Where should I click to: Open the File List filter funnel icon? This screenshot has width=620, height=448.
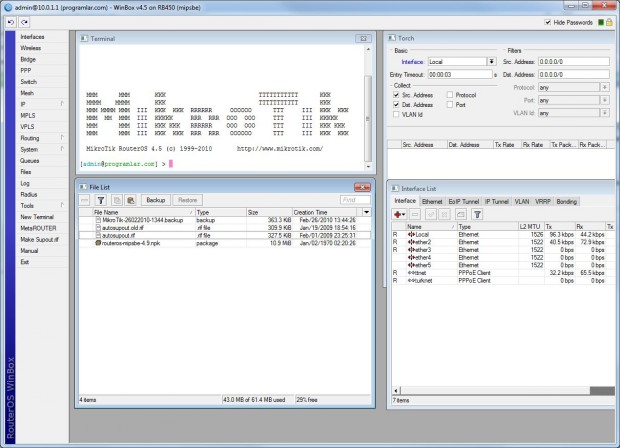click(x=101, y=200)
